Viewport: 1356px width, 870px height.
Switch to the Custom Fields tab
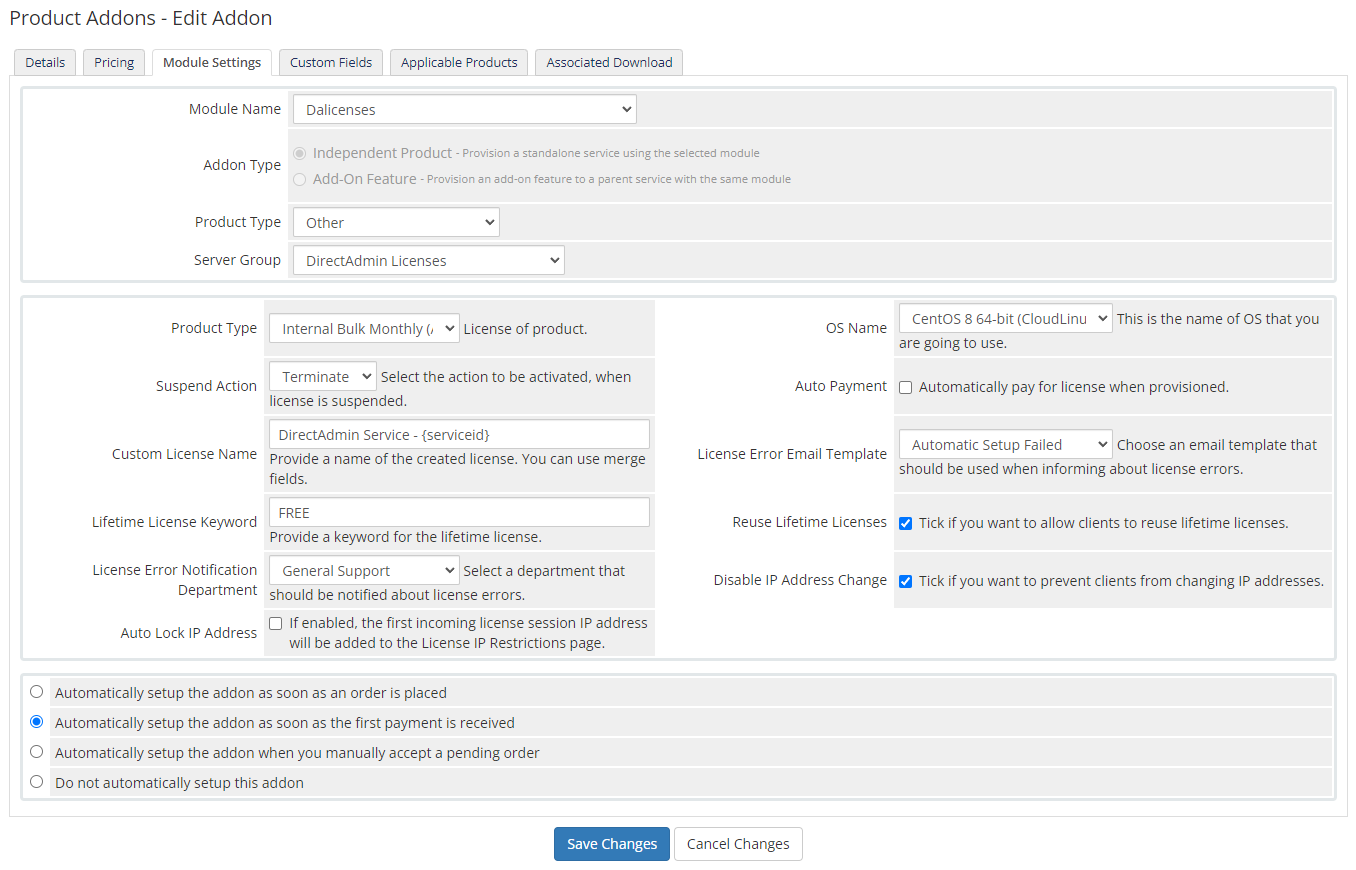tap(330, 62)
